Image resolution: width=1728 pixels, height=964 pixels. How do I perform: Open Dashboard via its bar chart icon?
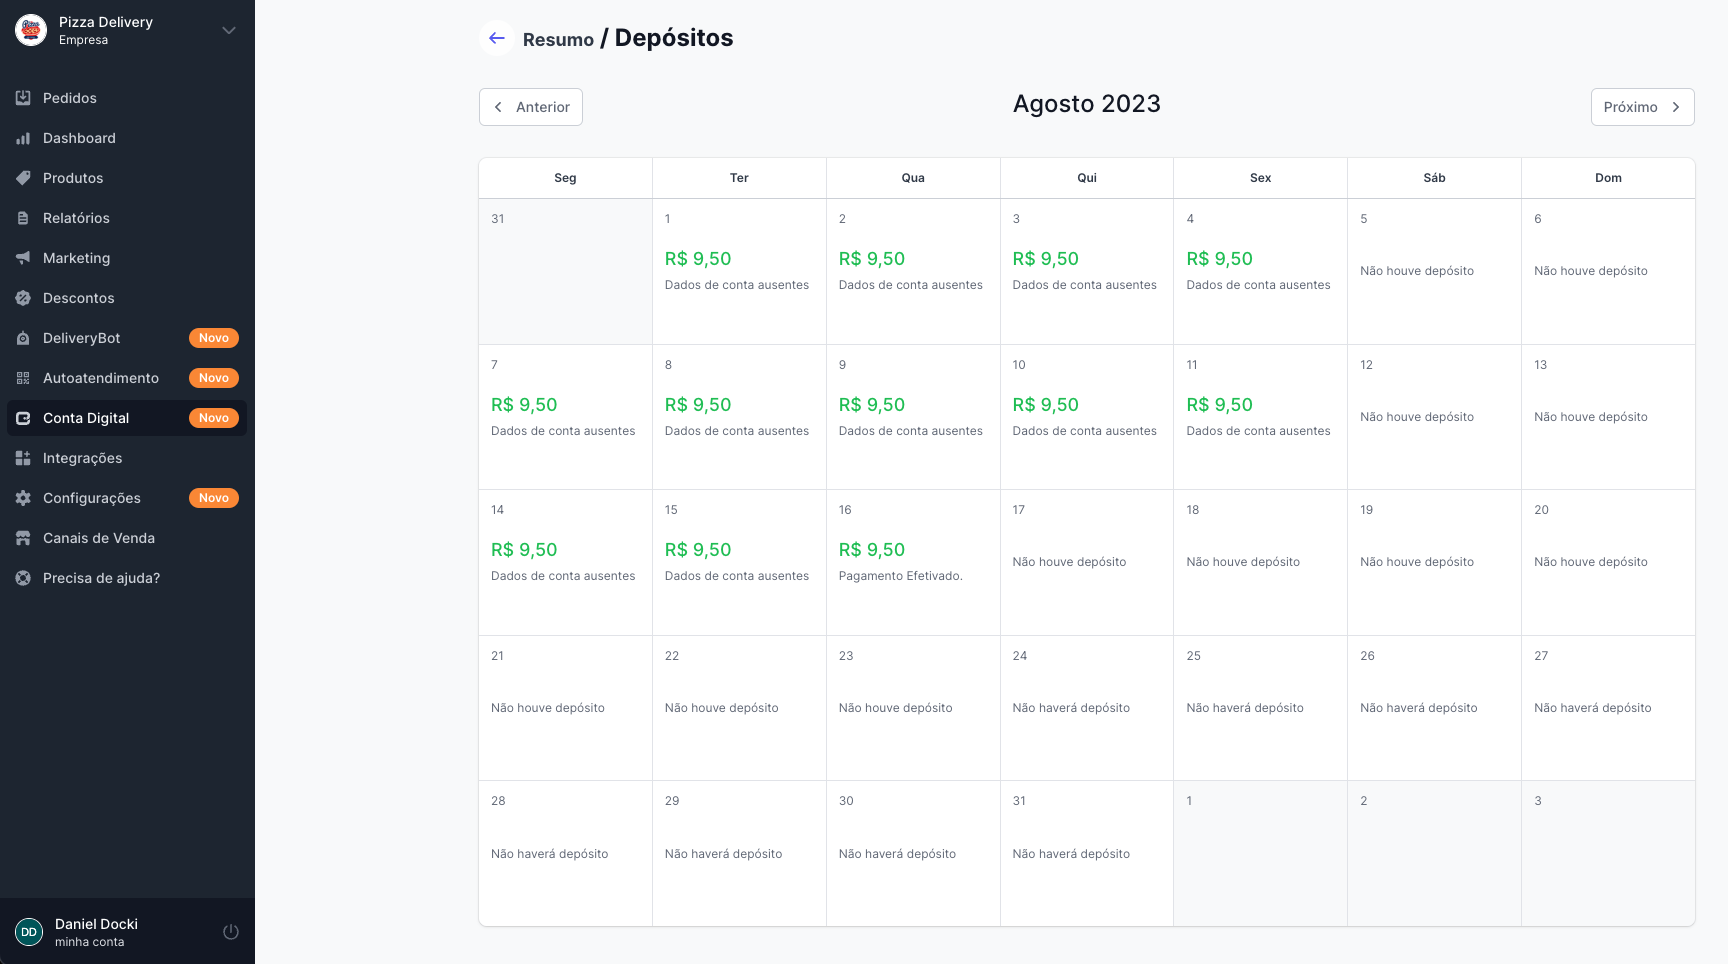(23, 138)
